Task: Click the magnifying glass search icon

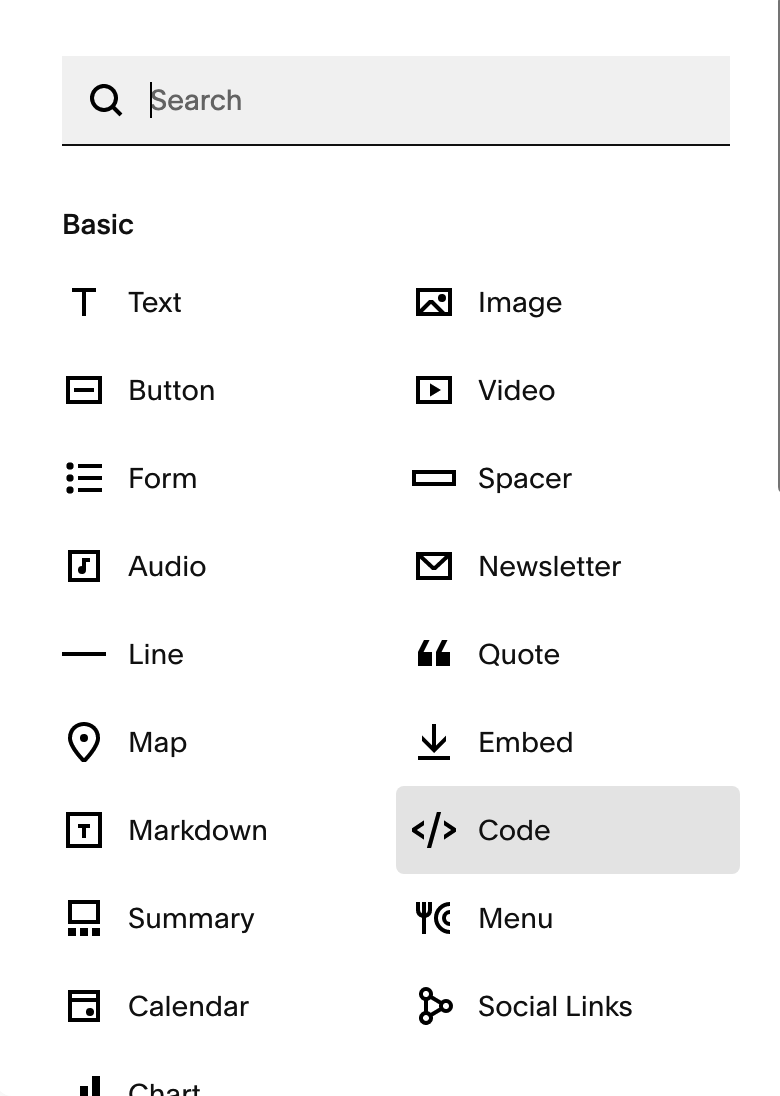Action: pos(105,100)
